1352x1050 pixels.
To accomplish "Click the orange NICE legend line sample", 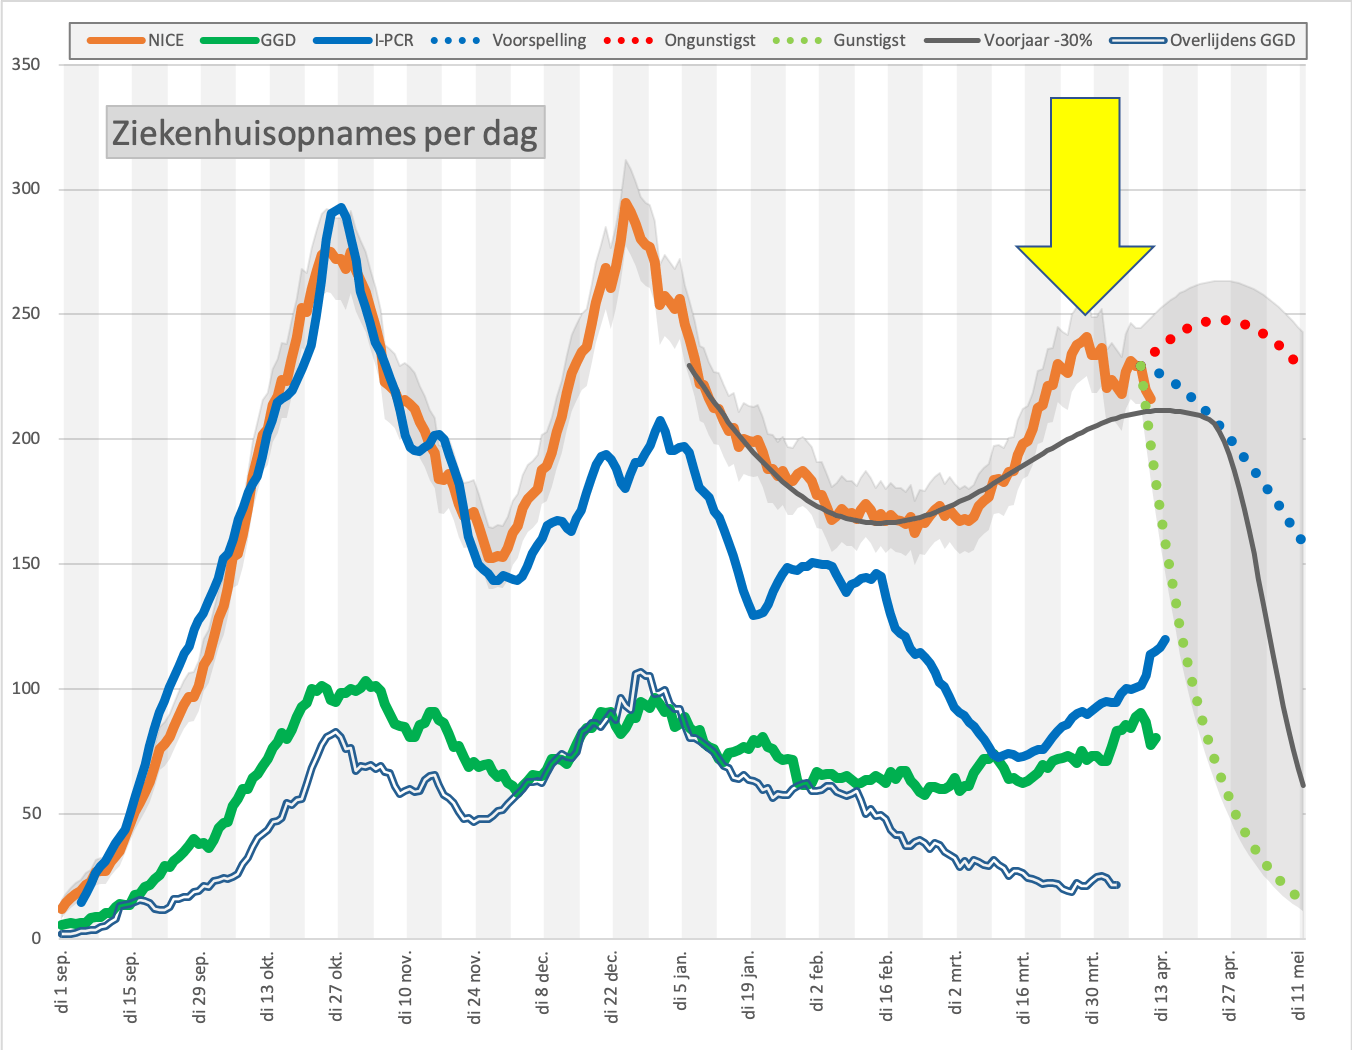I will click(x=117, y=41).
